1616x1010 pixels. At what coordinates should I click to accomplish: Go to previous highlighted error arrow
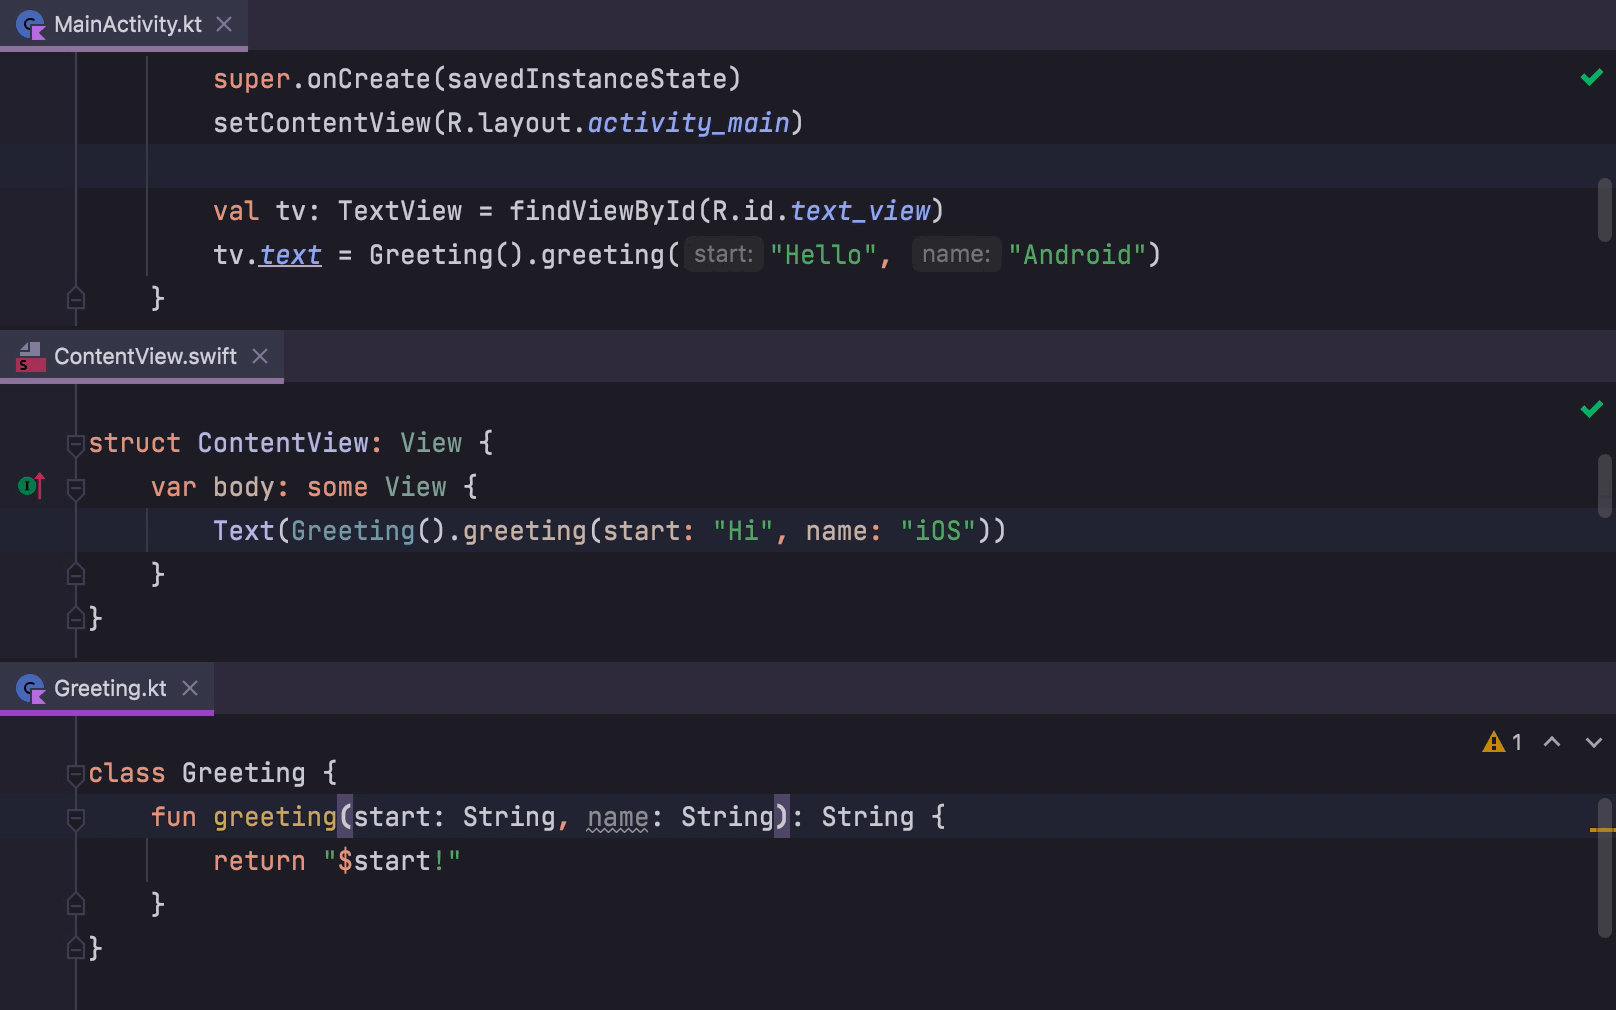pyautogui.click(x=1552, y=742)
